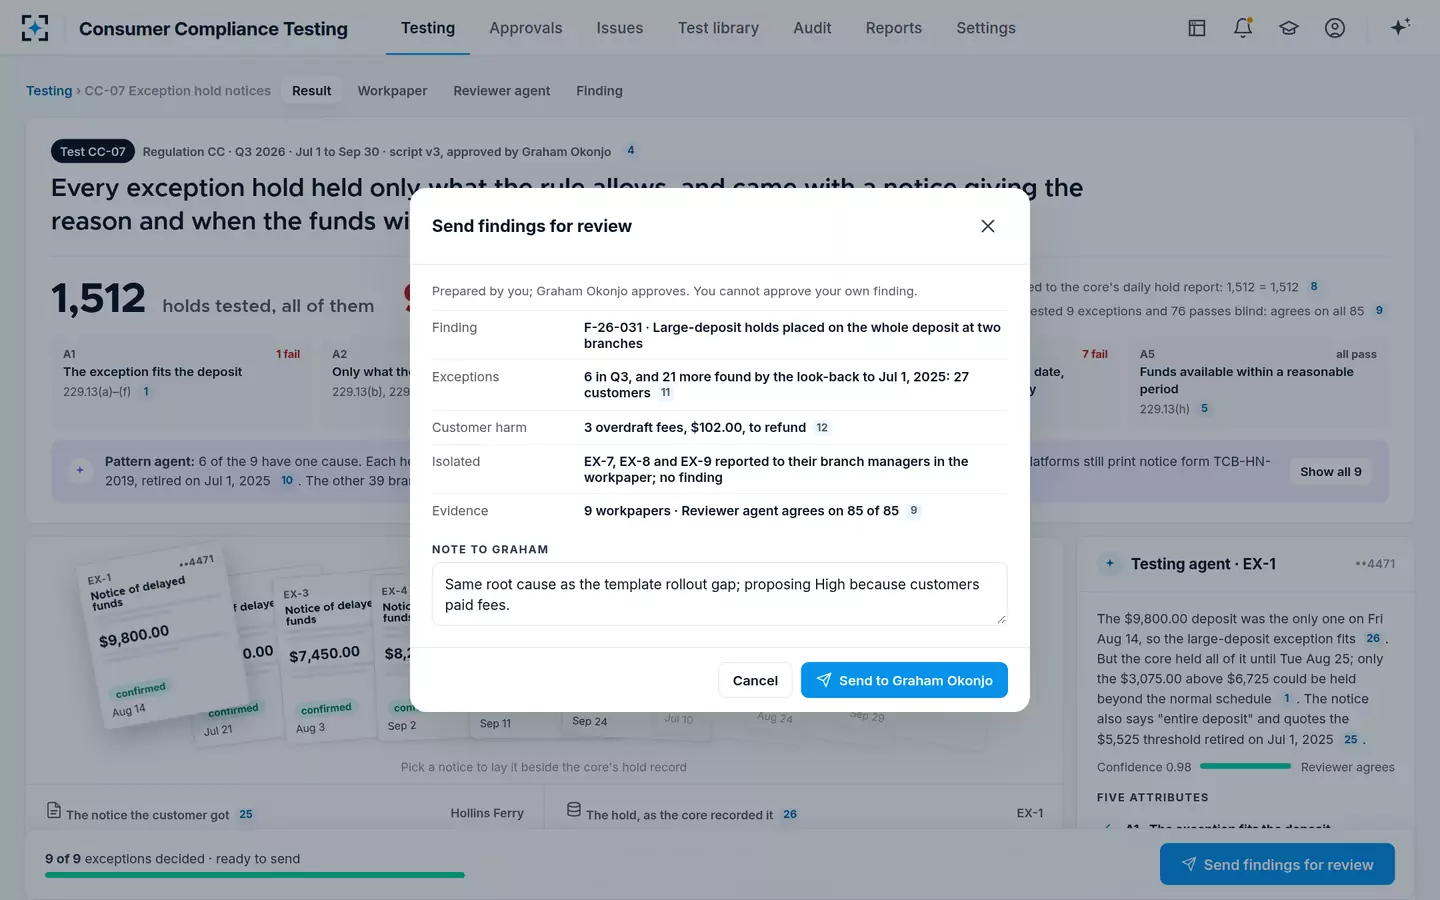The width and height of the screenshot is (1440, 900).
Task: Switch to the Testing tab
Action: tap(428, 28)
